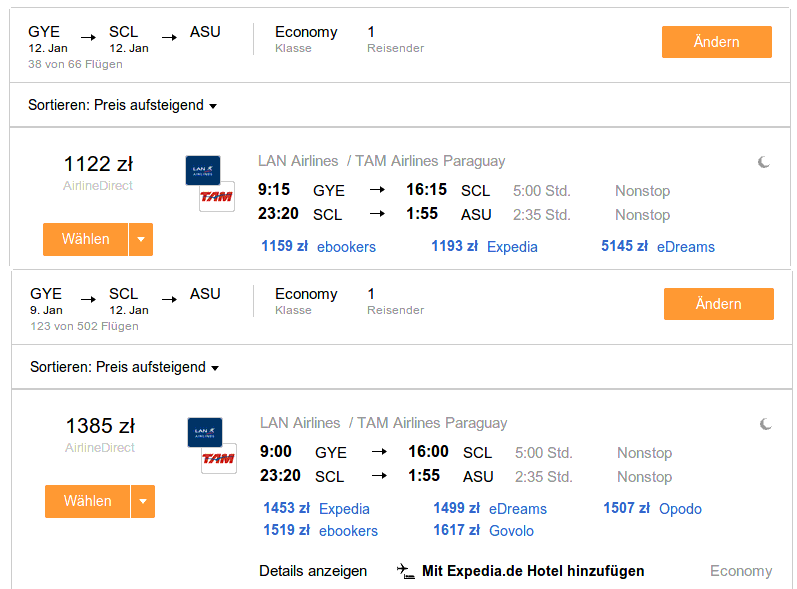Show flight details via Details anzeigen

click(313, 571)
